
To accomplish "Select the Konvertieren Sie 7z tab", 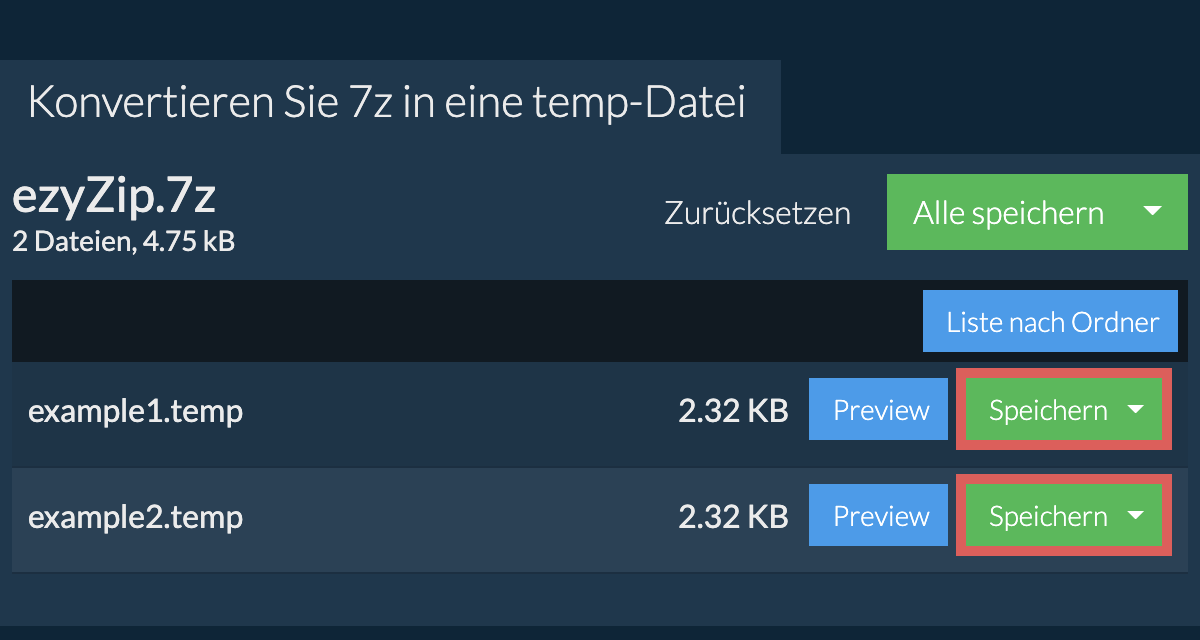I will click(388, 105).
